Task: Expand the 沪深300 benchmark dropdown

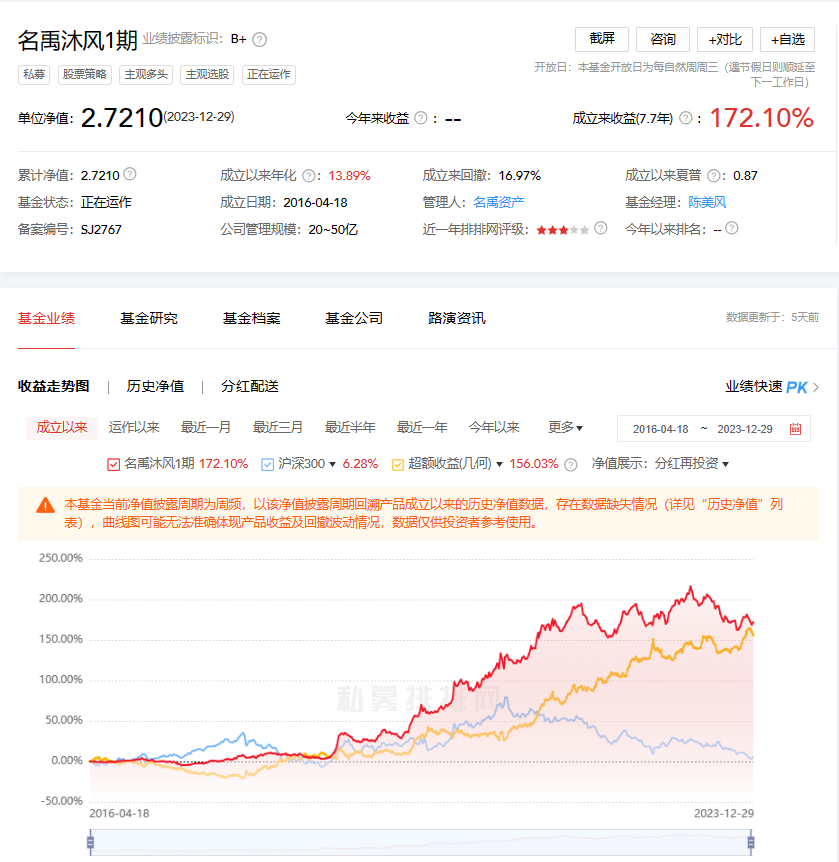Action: coord(332,465)
